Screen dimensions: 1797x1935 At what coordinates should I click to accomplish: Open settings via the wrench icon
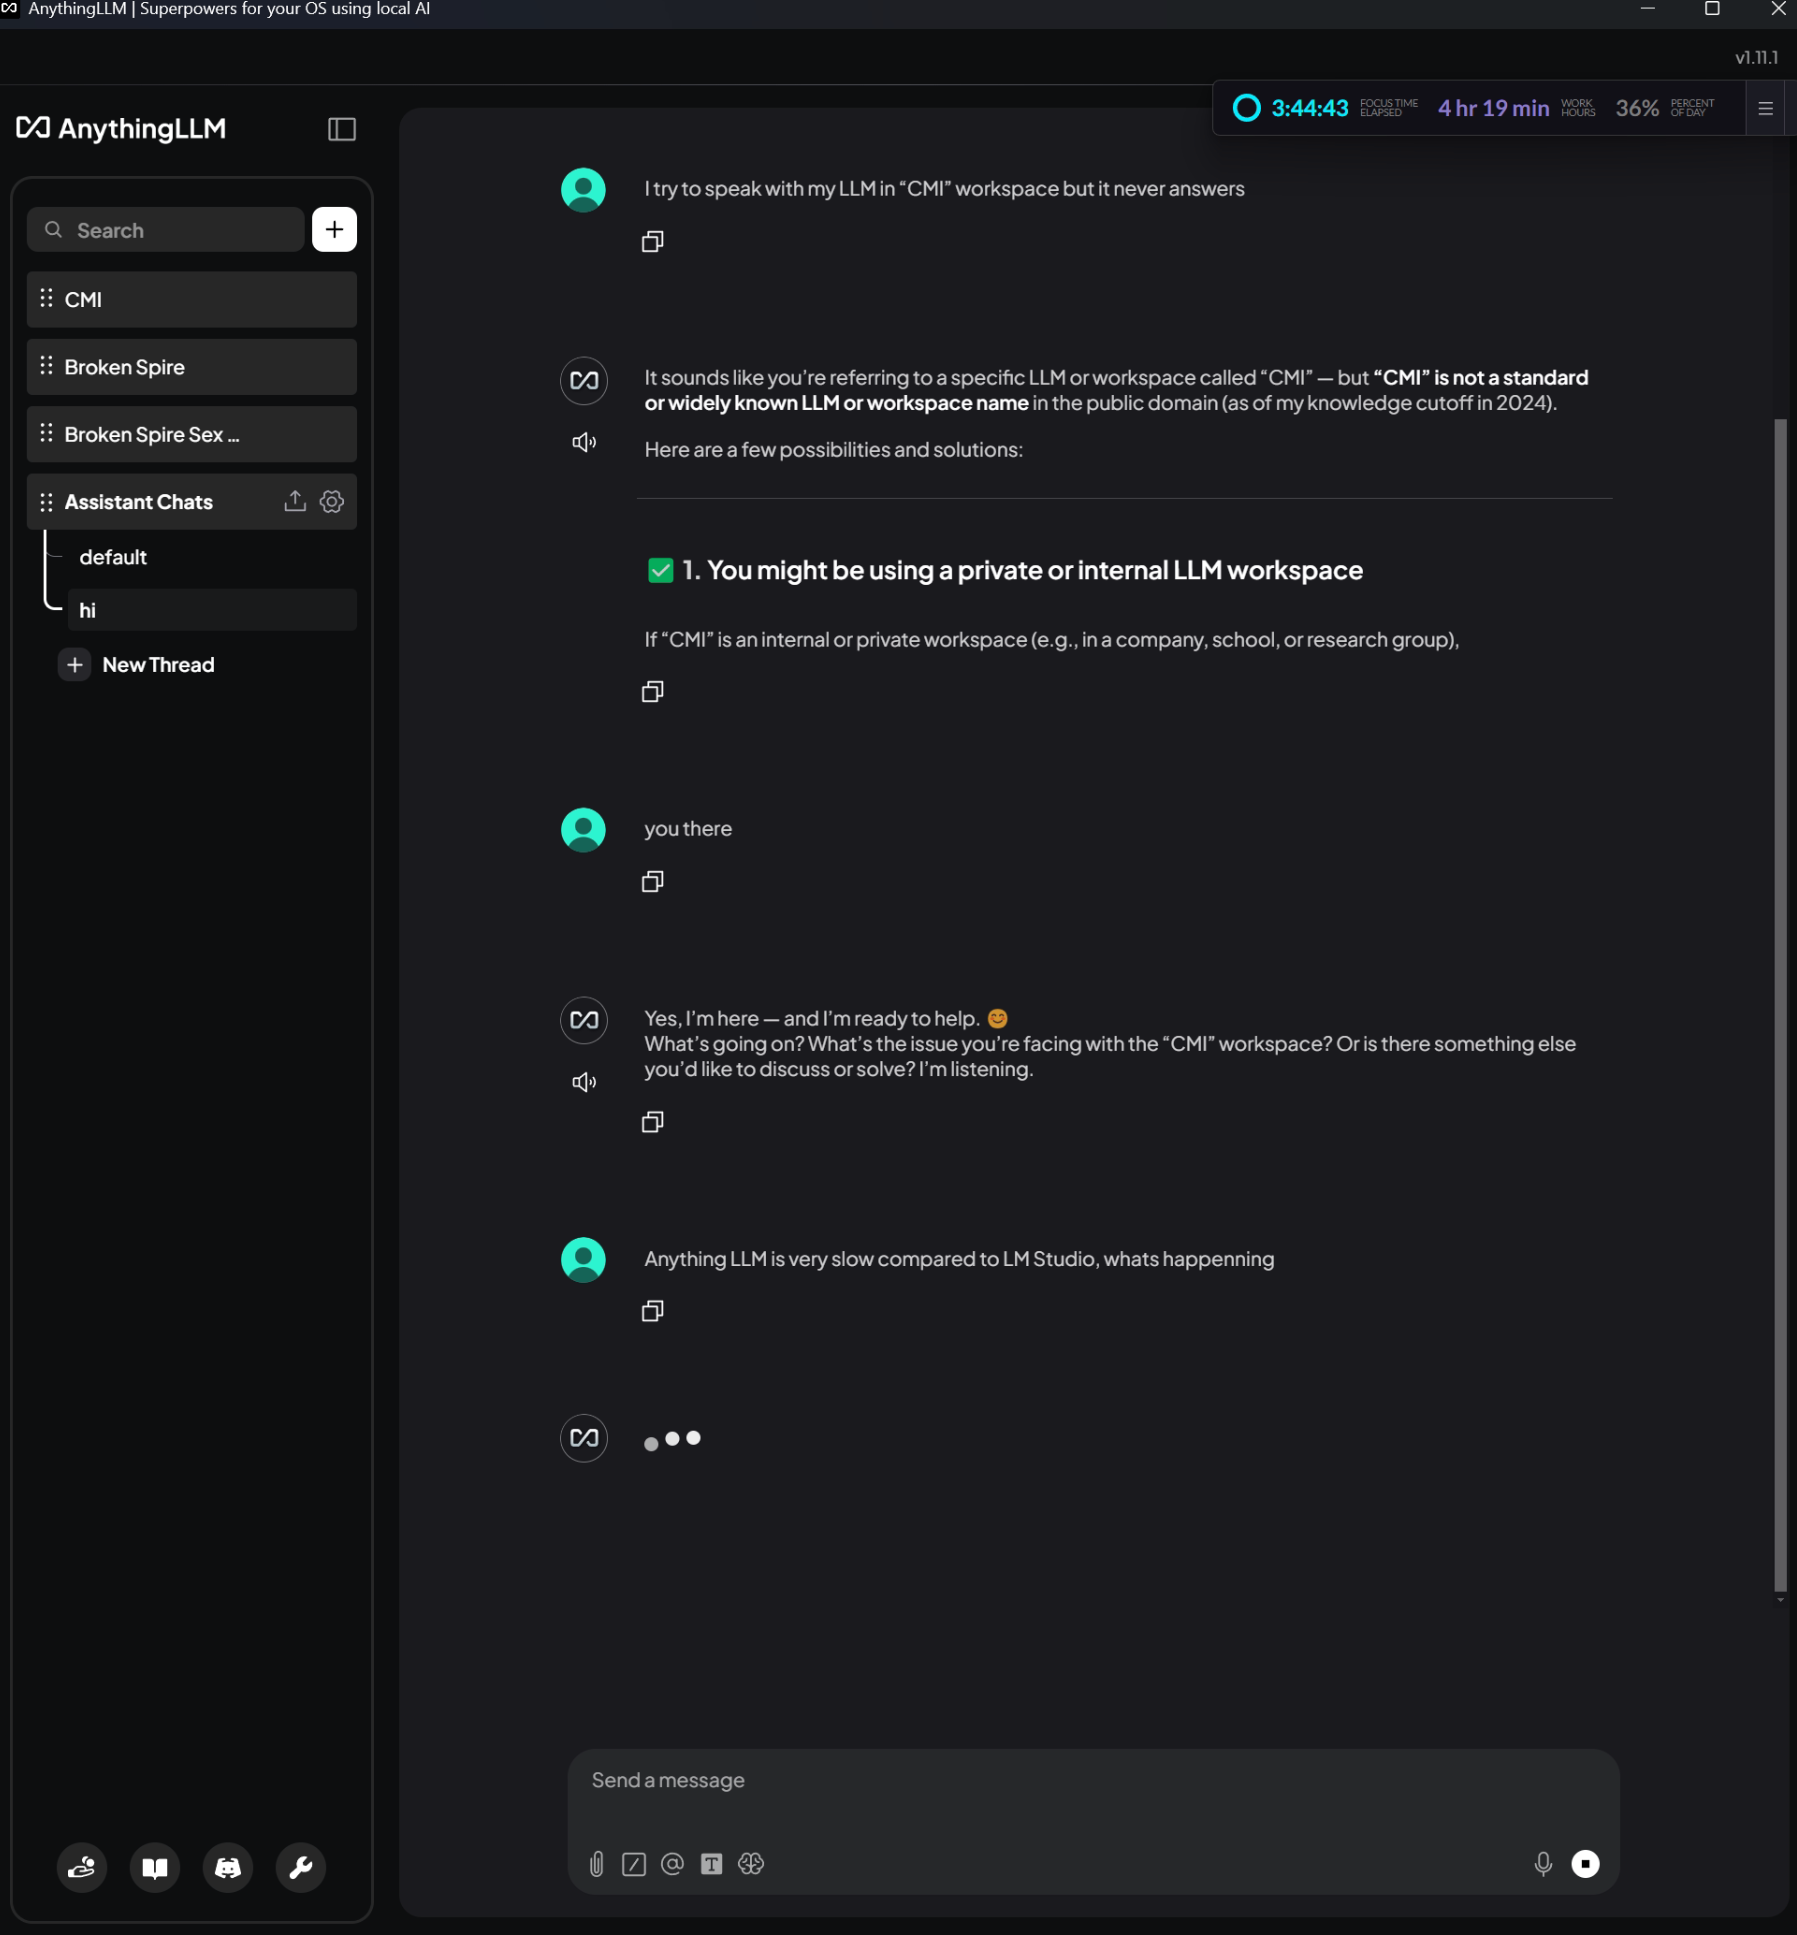[x=301, y=1867]
